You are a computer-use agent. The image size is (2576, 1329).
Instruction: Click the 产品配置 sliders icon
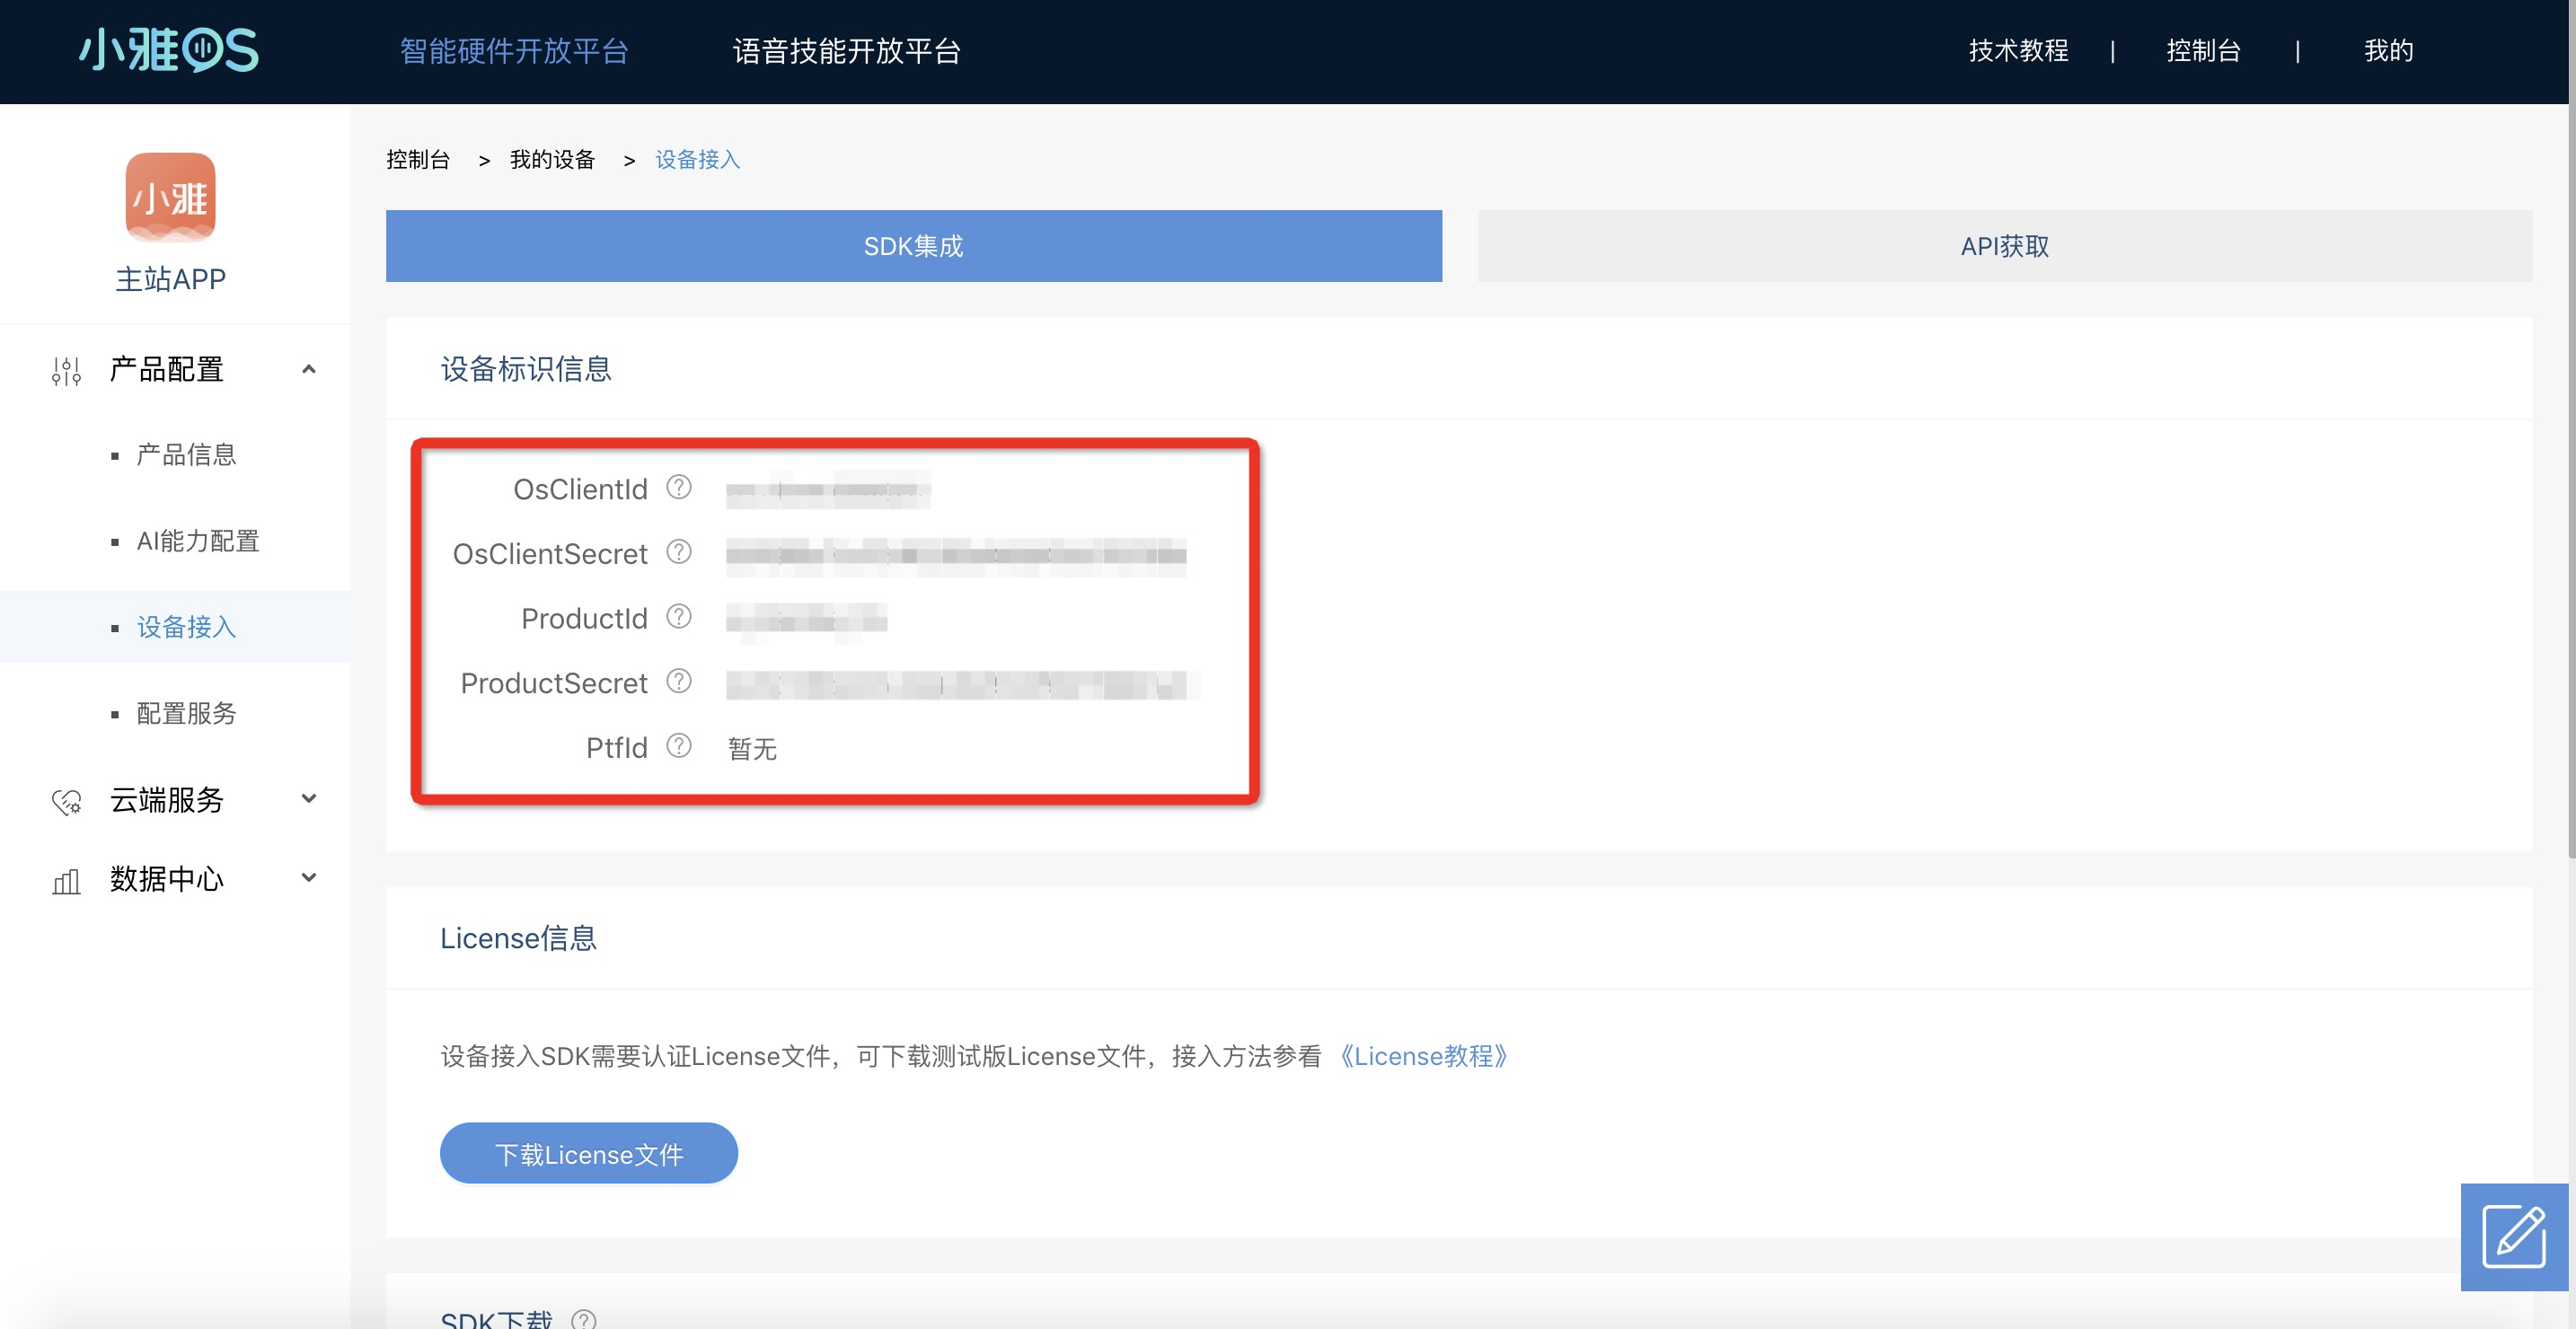pyautogui.click(x=66, y=371)
